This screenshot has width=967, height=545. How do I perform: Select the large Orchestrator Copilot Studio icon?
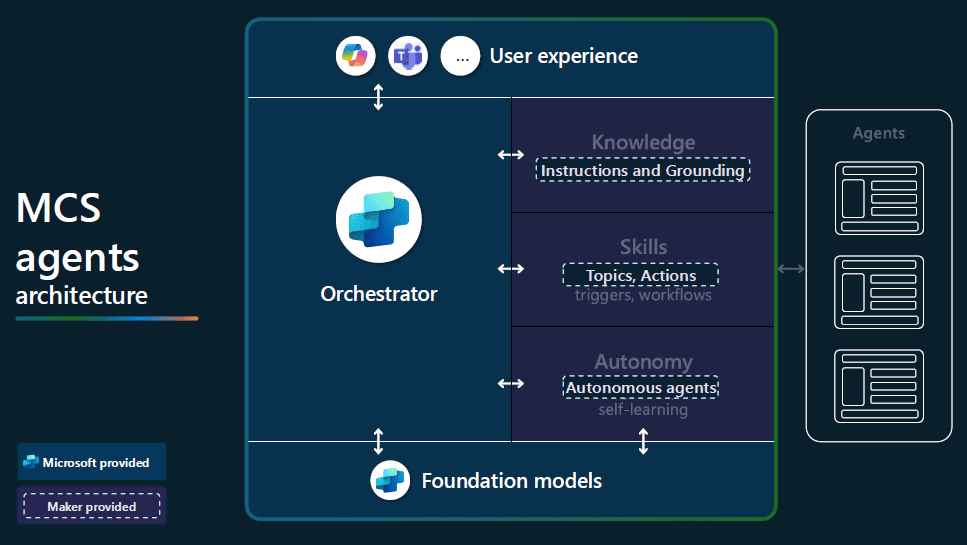coord(379,219)
